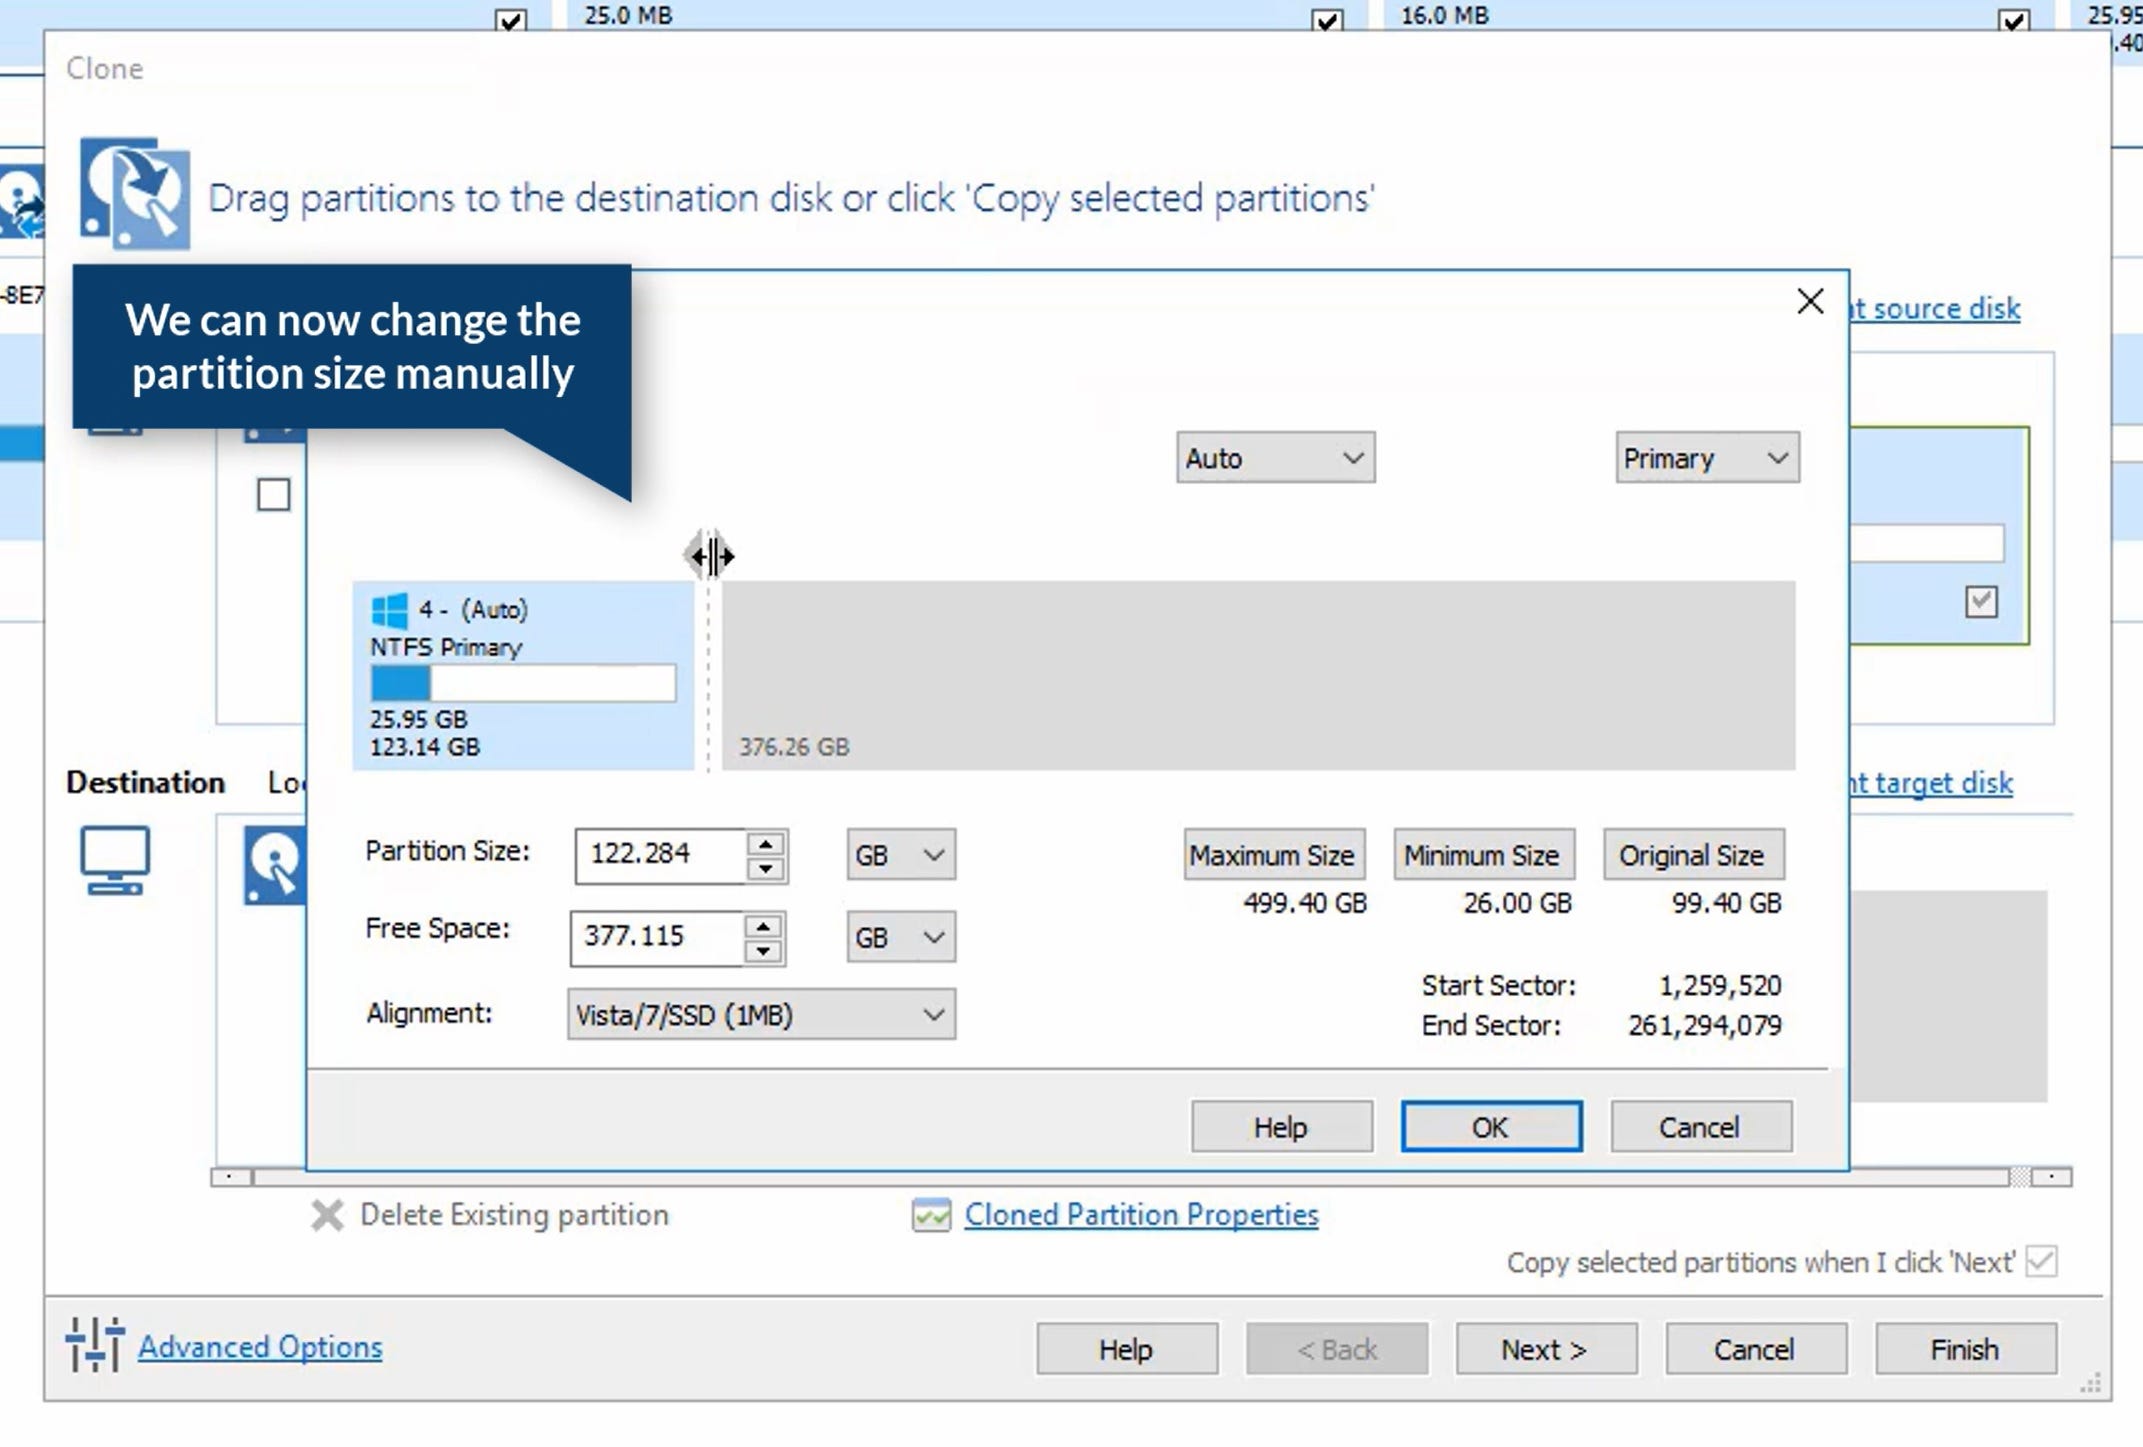Click the Cloned Partition Properties icon
The image size is (2143, 1447).
[x=931, y=1215]
